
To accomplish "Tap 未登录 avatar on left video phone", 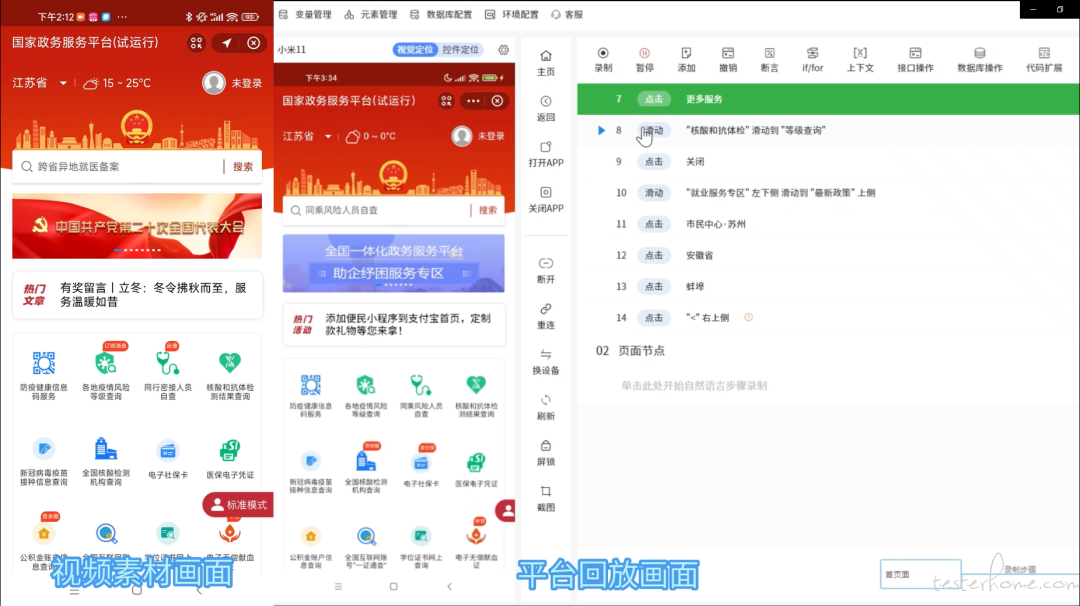I will tap(214, 83).
